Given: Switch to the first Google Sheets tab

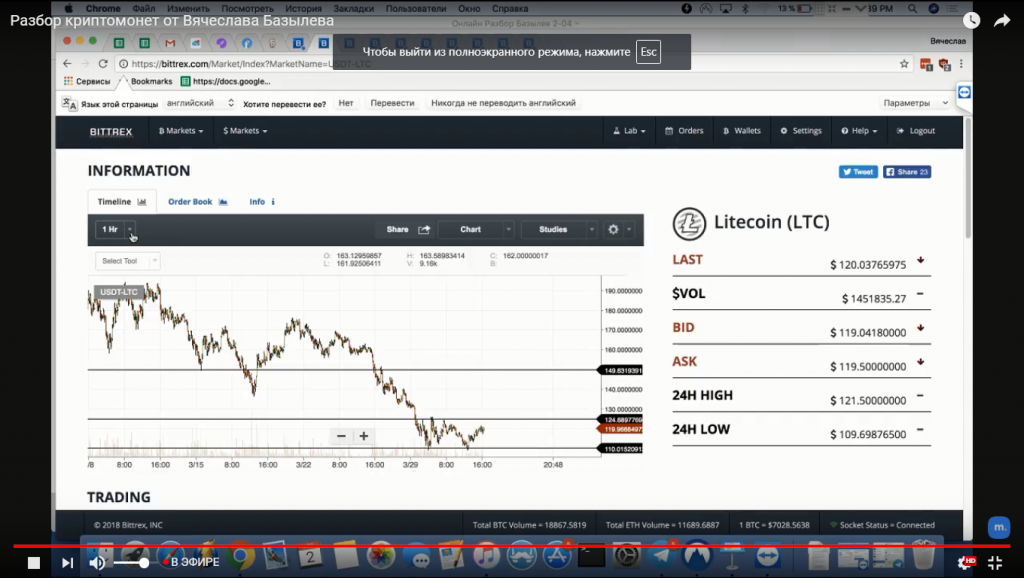Looking at the screenshot, I should tap(119, 43).
